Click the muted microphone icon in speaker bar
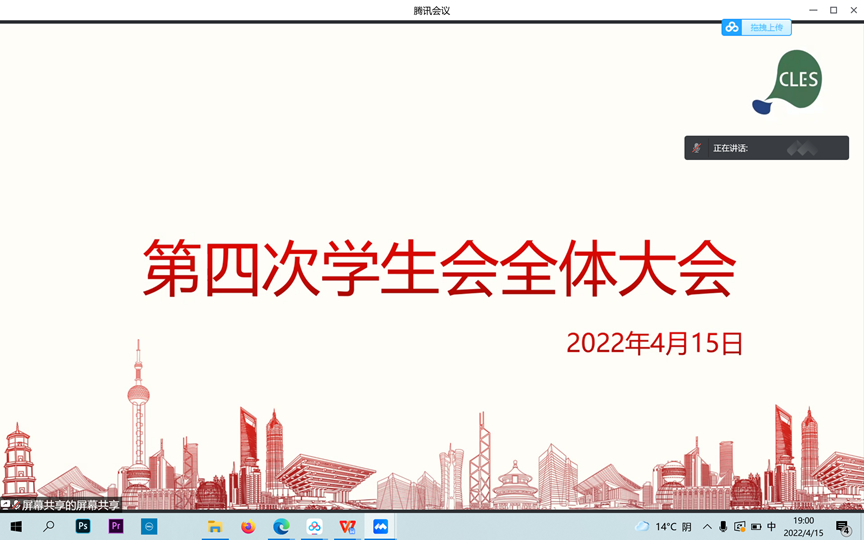The width and height of the screenshot is (864, 540). (697, 148)
